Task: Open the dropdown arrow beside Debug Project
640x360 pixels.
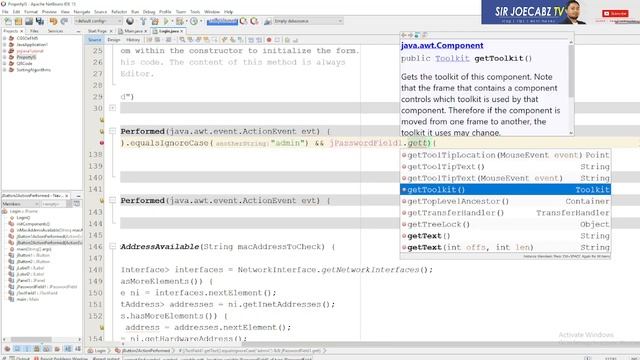Action: pos(186,21)
